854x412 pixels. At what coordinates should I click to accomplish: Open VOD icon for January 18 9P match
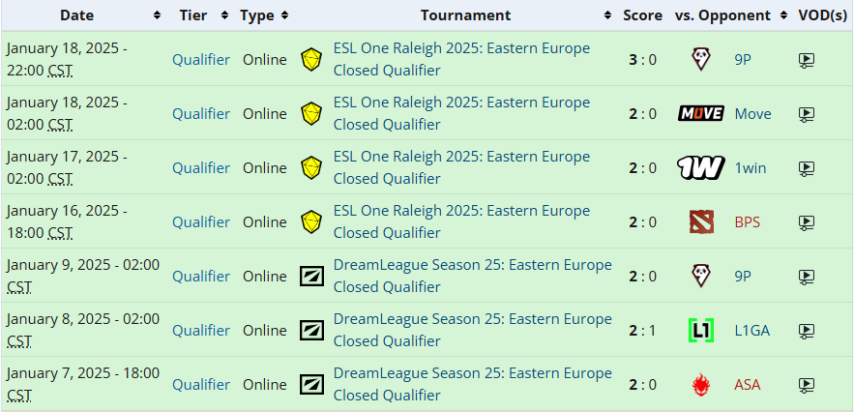click(807, 59)
